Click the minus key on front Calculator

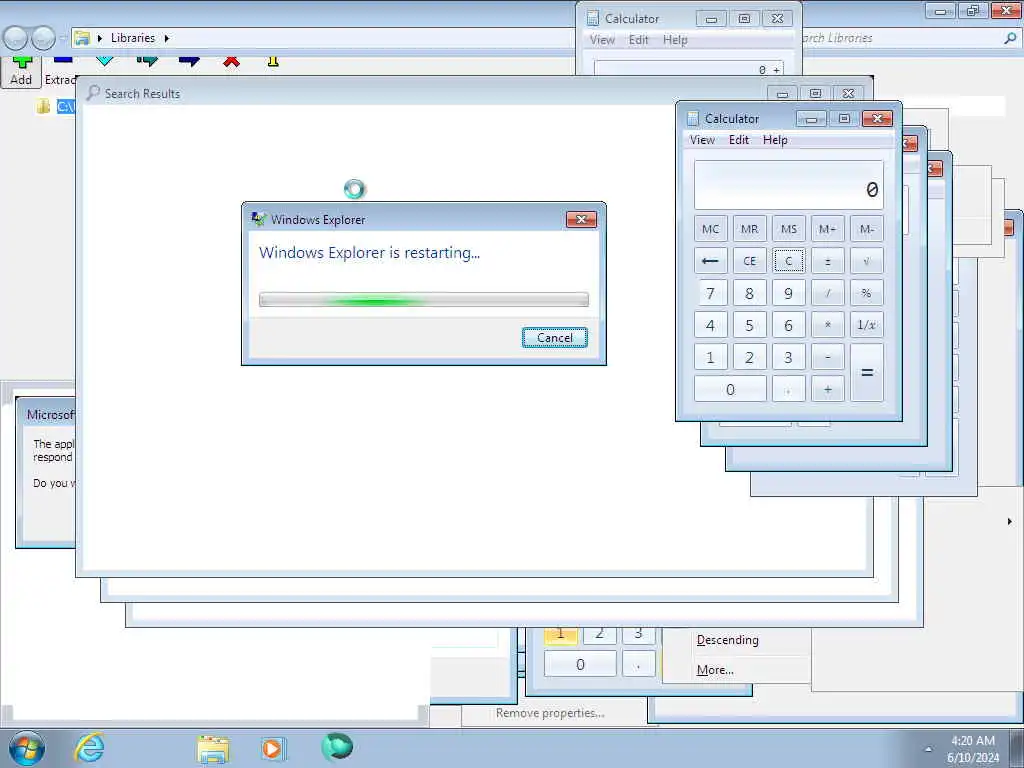(827, 357)
